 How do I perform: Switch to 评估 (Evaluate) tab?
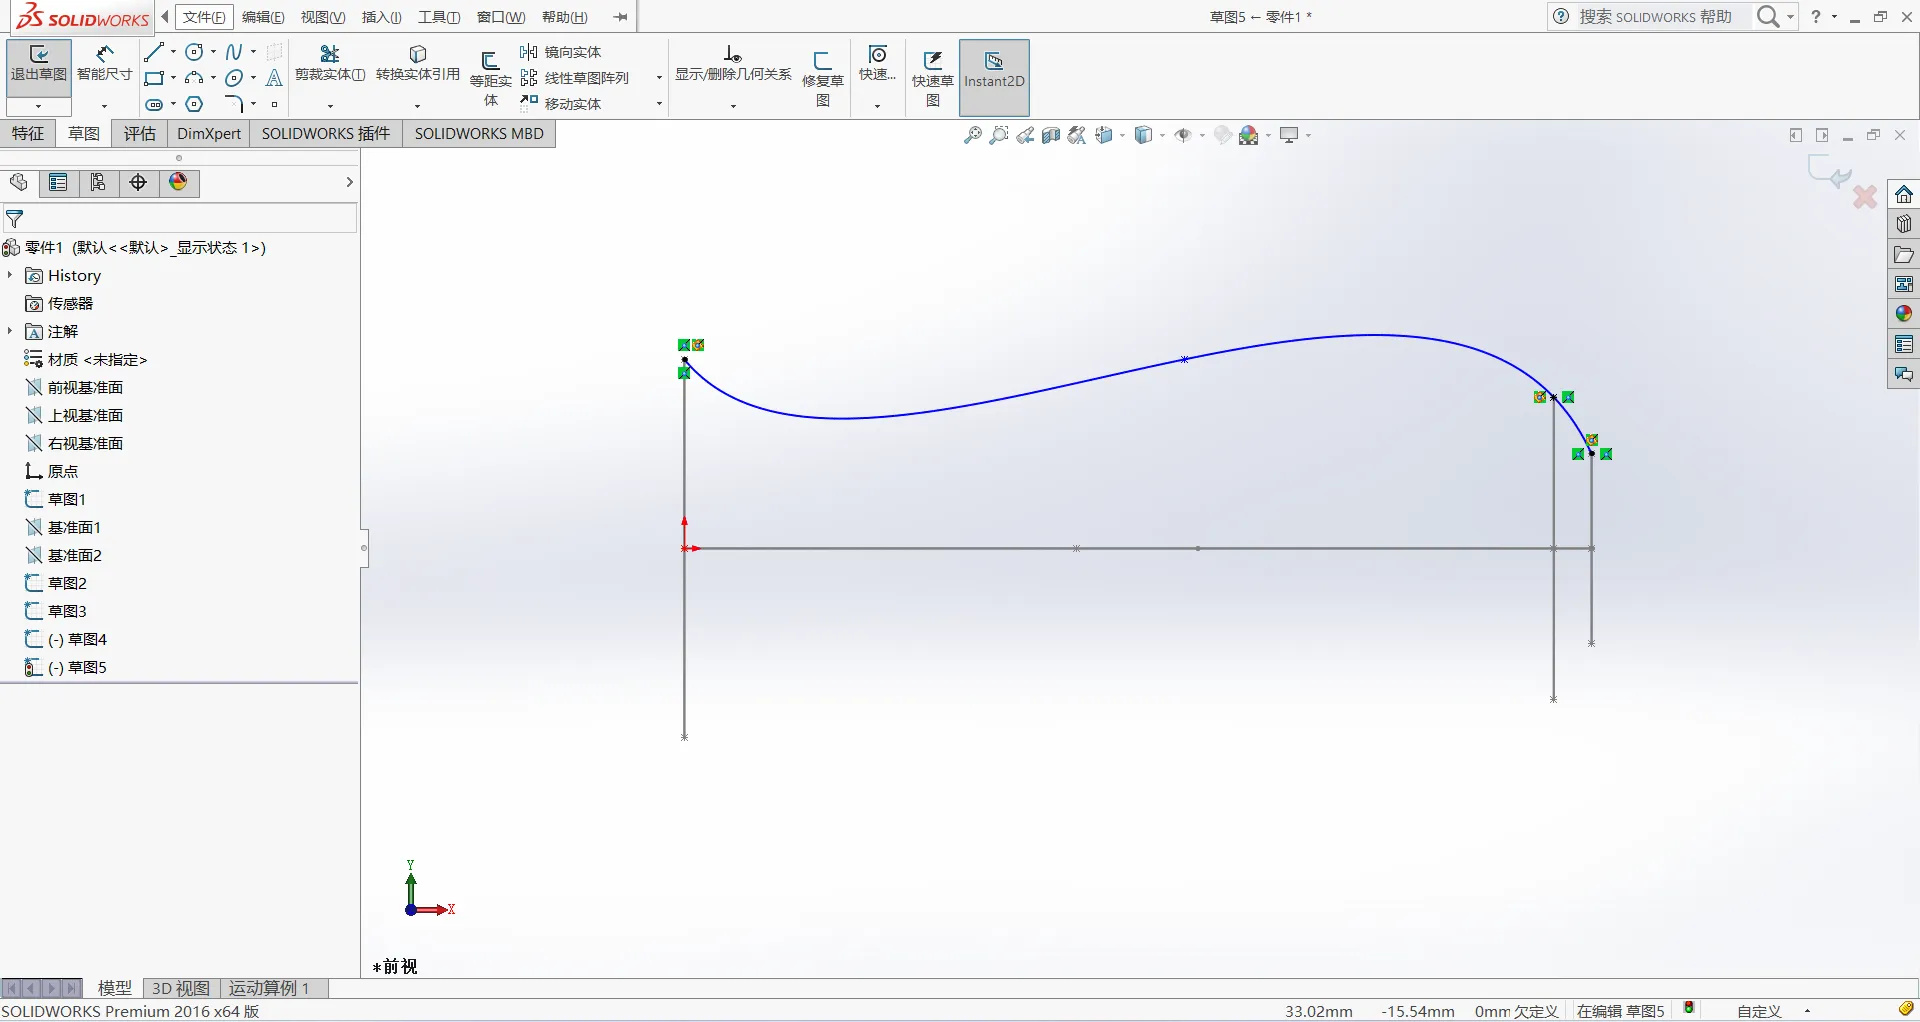(140, 133)
